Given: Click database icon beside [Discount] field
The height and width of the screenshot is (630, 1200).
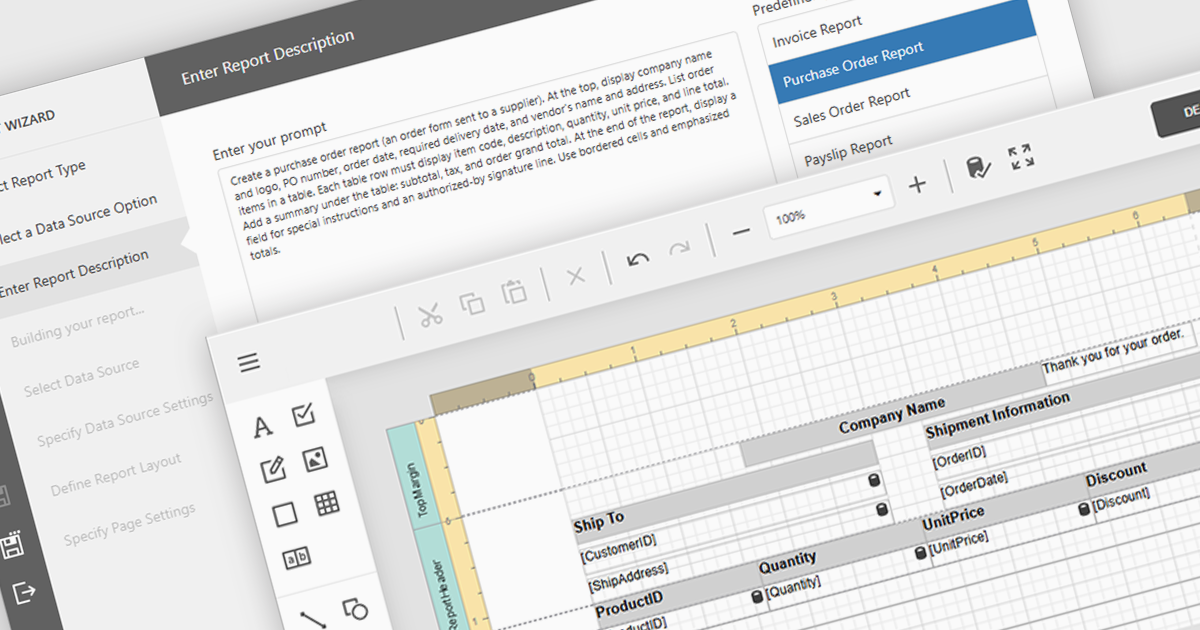Looking at the screenshot, I should click(1084, 509).
